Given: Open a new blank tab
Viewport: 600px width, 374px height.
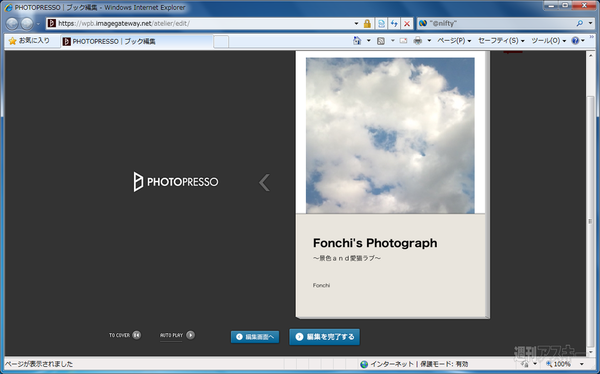Looking at the screenshot, I should click(x=221, y=41).
